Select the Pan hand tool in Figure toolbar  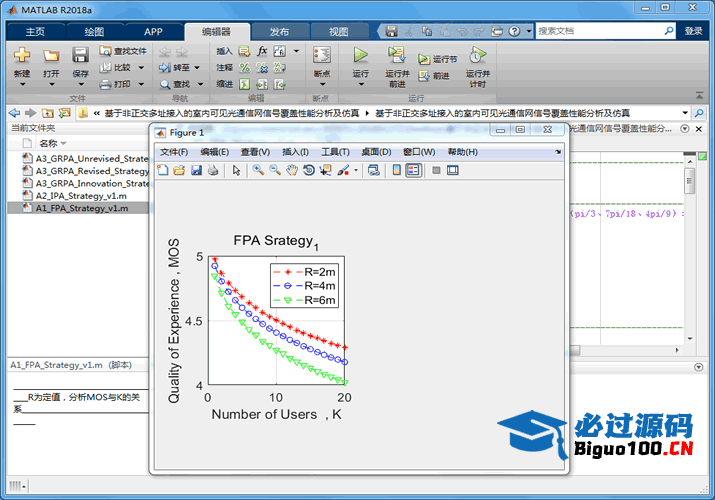292,171
